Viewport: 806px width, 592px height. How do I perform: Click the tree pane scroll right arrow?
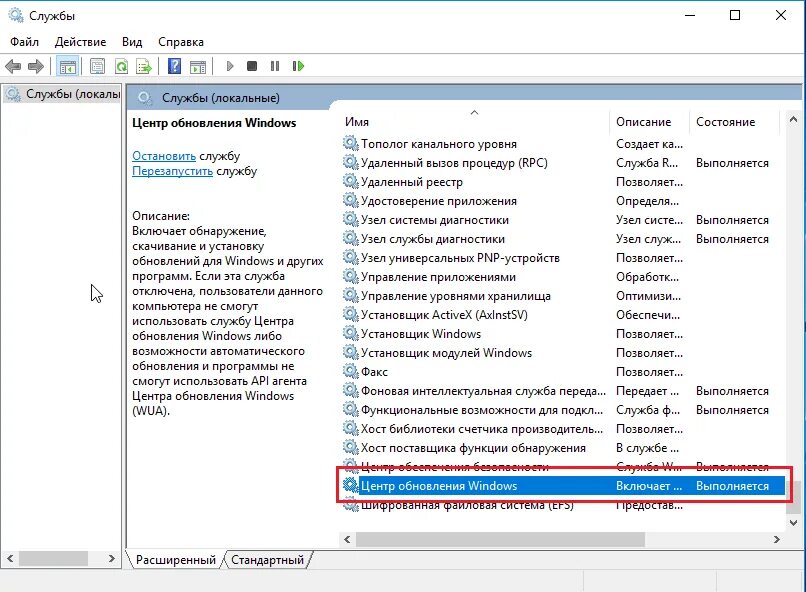coord(112,558)
